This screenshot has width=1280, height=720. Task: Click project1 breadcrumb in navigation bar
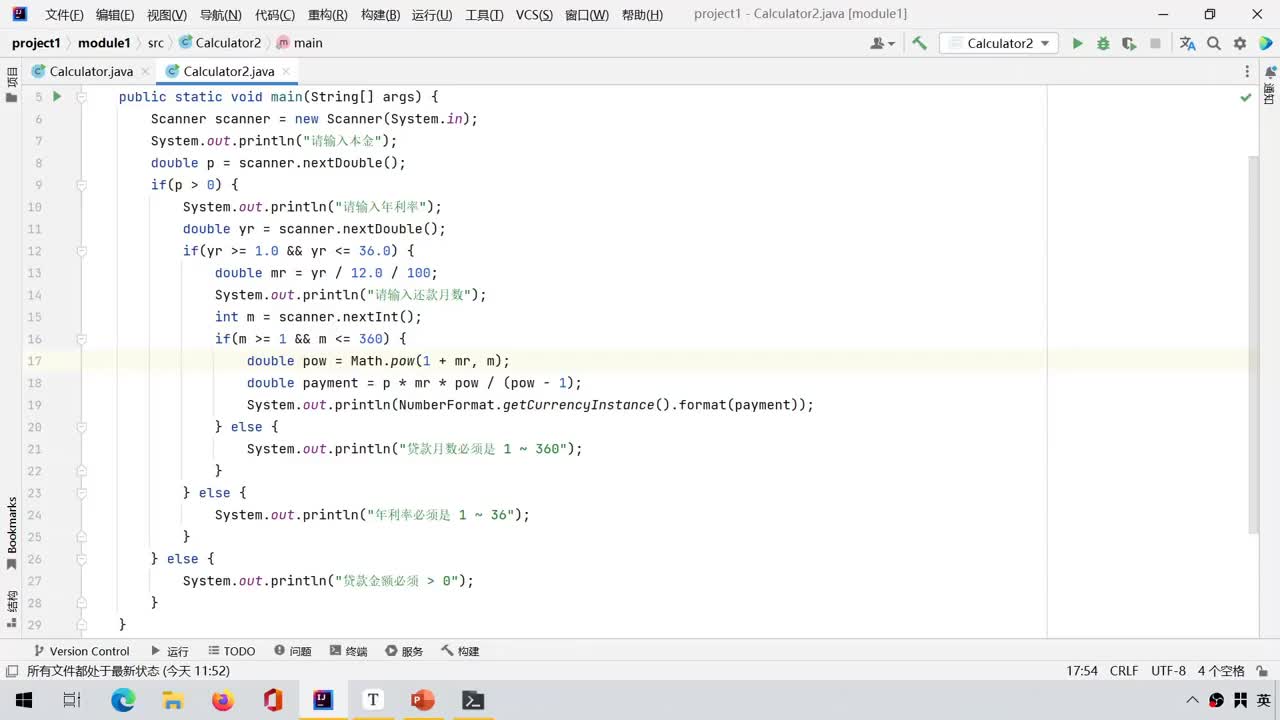(x=36, y=43)
